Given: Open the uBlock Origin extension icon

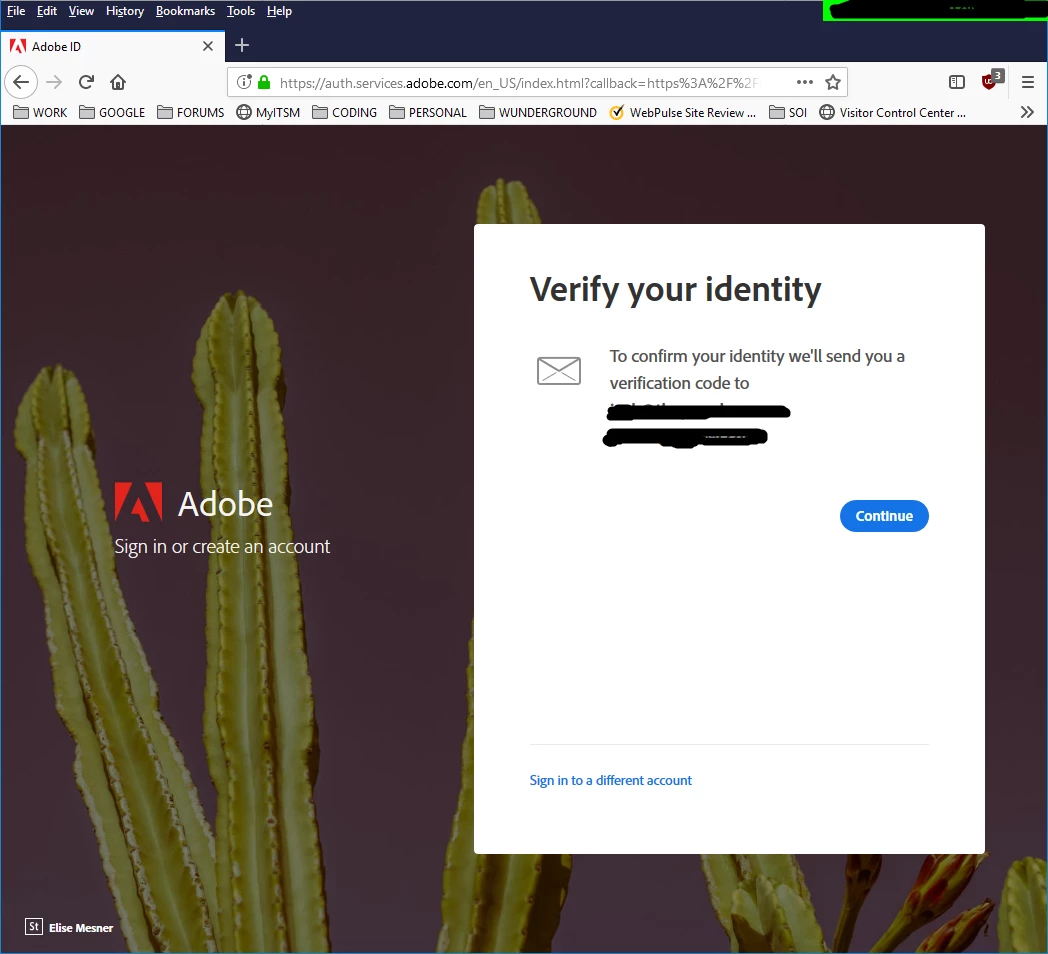Looking at the screenshot, I should (x=991, y=80).
